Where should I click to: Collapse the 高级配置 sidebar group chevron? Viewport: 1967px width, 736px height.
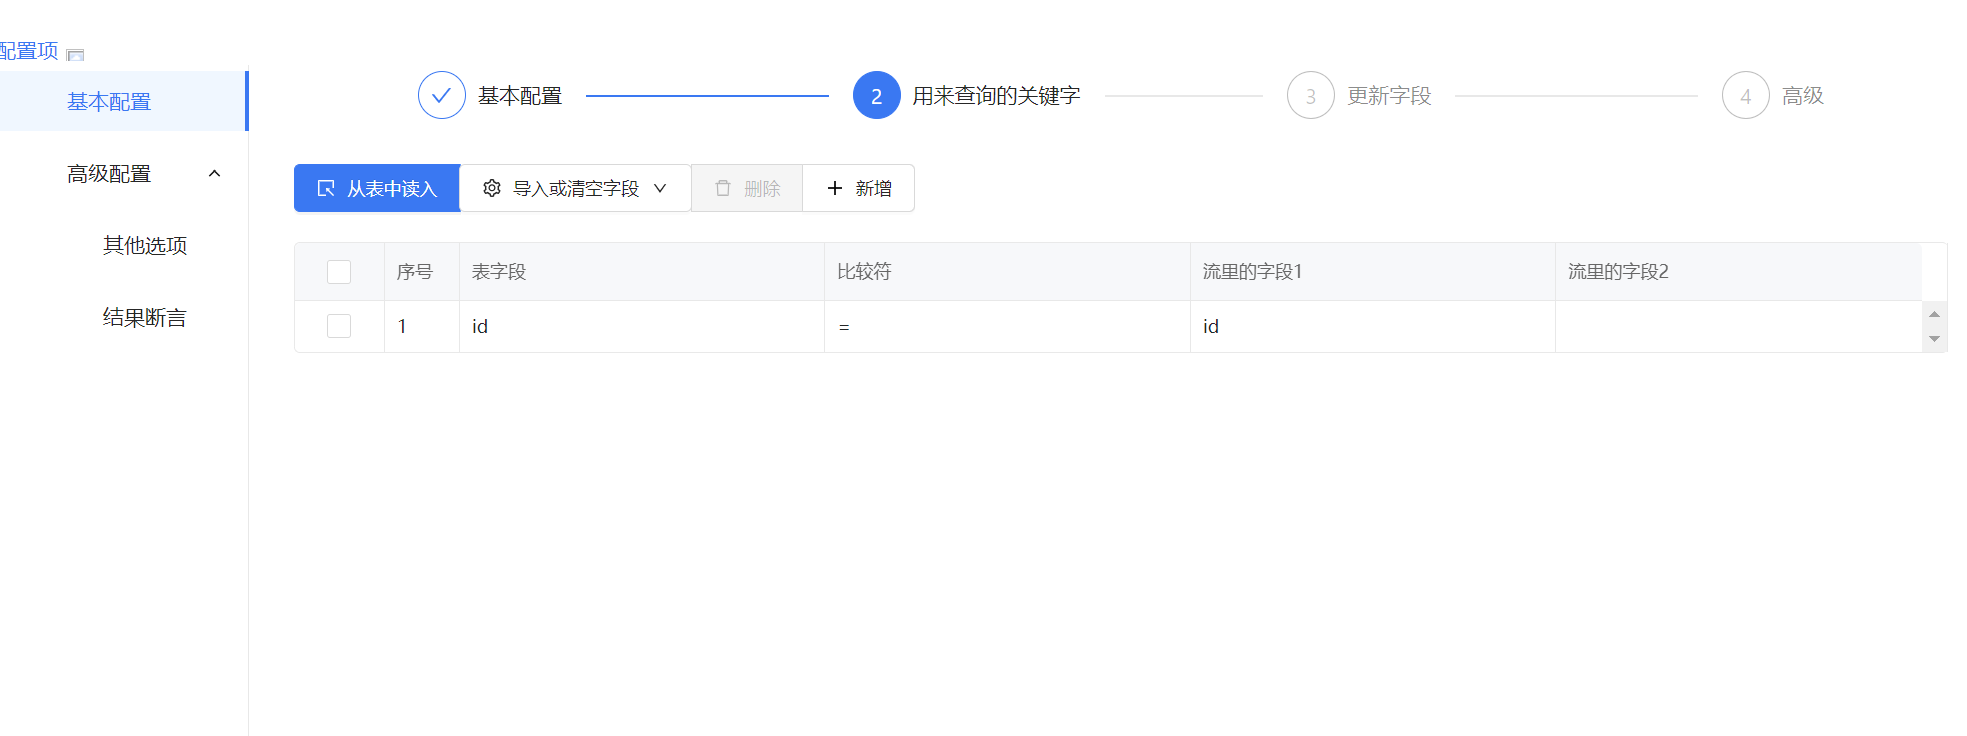(214, 174)
